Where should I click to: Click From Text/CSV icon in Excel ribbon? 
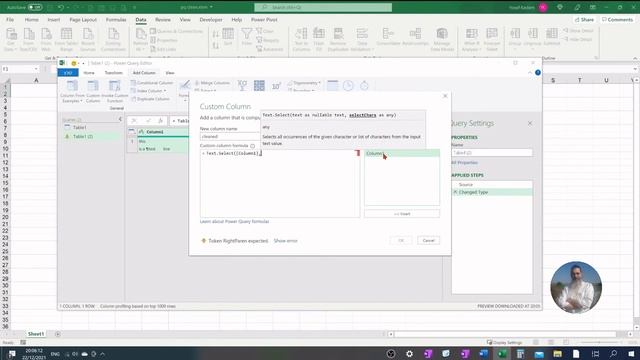(29, 40)
